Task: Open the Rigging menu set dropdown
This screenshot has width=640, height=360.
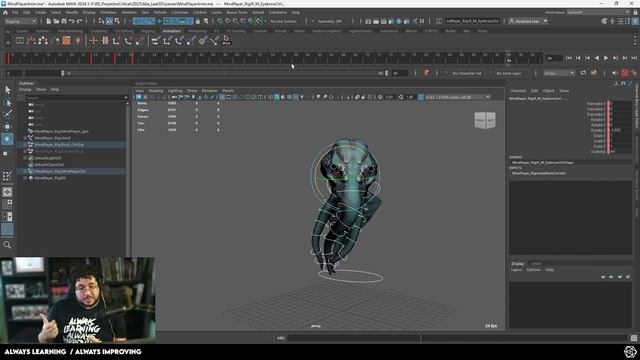Action: 20,21
